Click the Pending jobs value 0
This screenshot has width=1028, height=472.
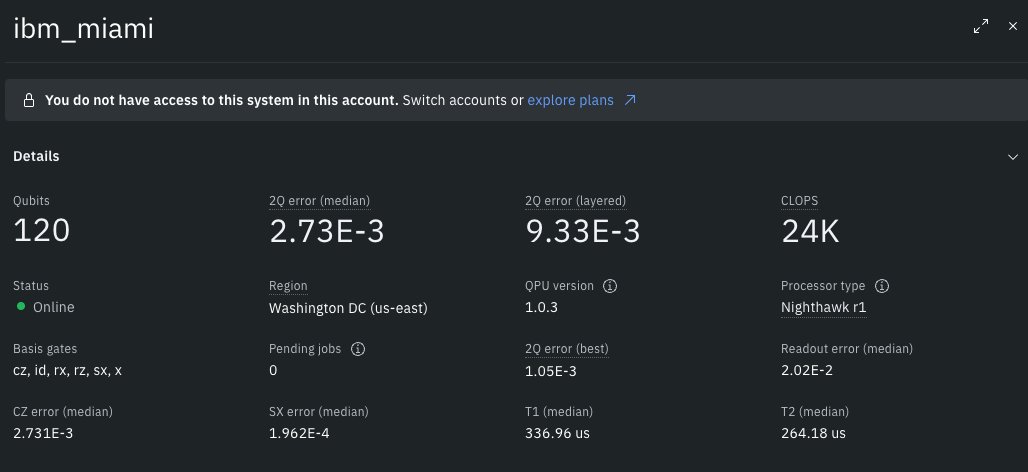(273, 370)
